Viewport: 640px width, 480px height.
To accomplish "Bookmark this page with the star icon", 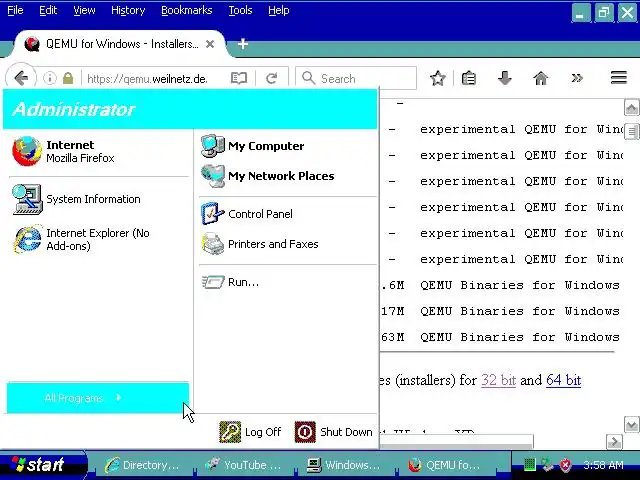I will tap(438, 78).
